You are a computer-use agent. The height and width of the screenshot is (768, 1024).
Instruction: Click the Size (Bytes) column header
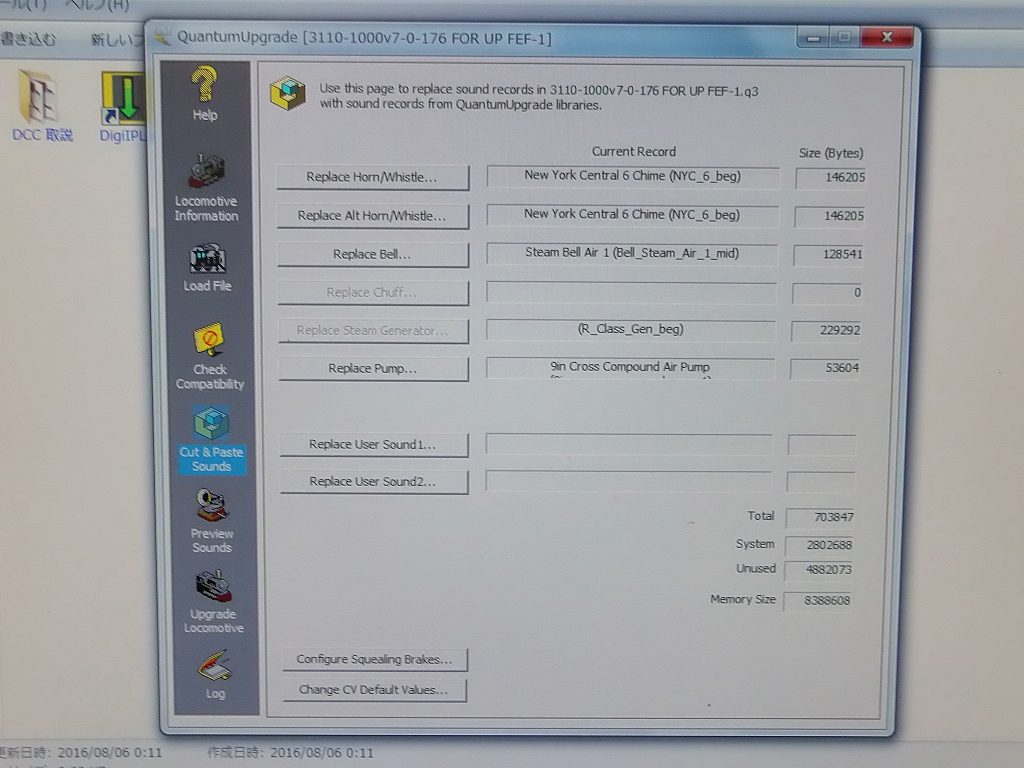(x=831, y=153)
